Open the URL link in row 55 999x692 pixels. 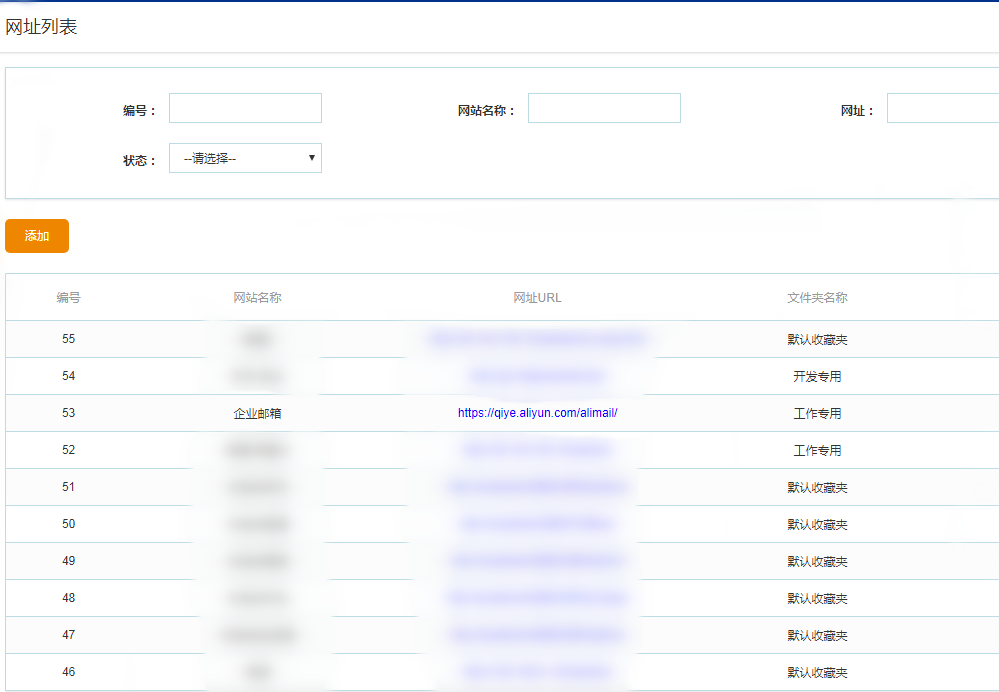point(538,339)
